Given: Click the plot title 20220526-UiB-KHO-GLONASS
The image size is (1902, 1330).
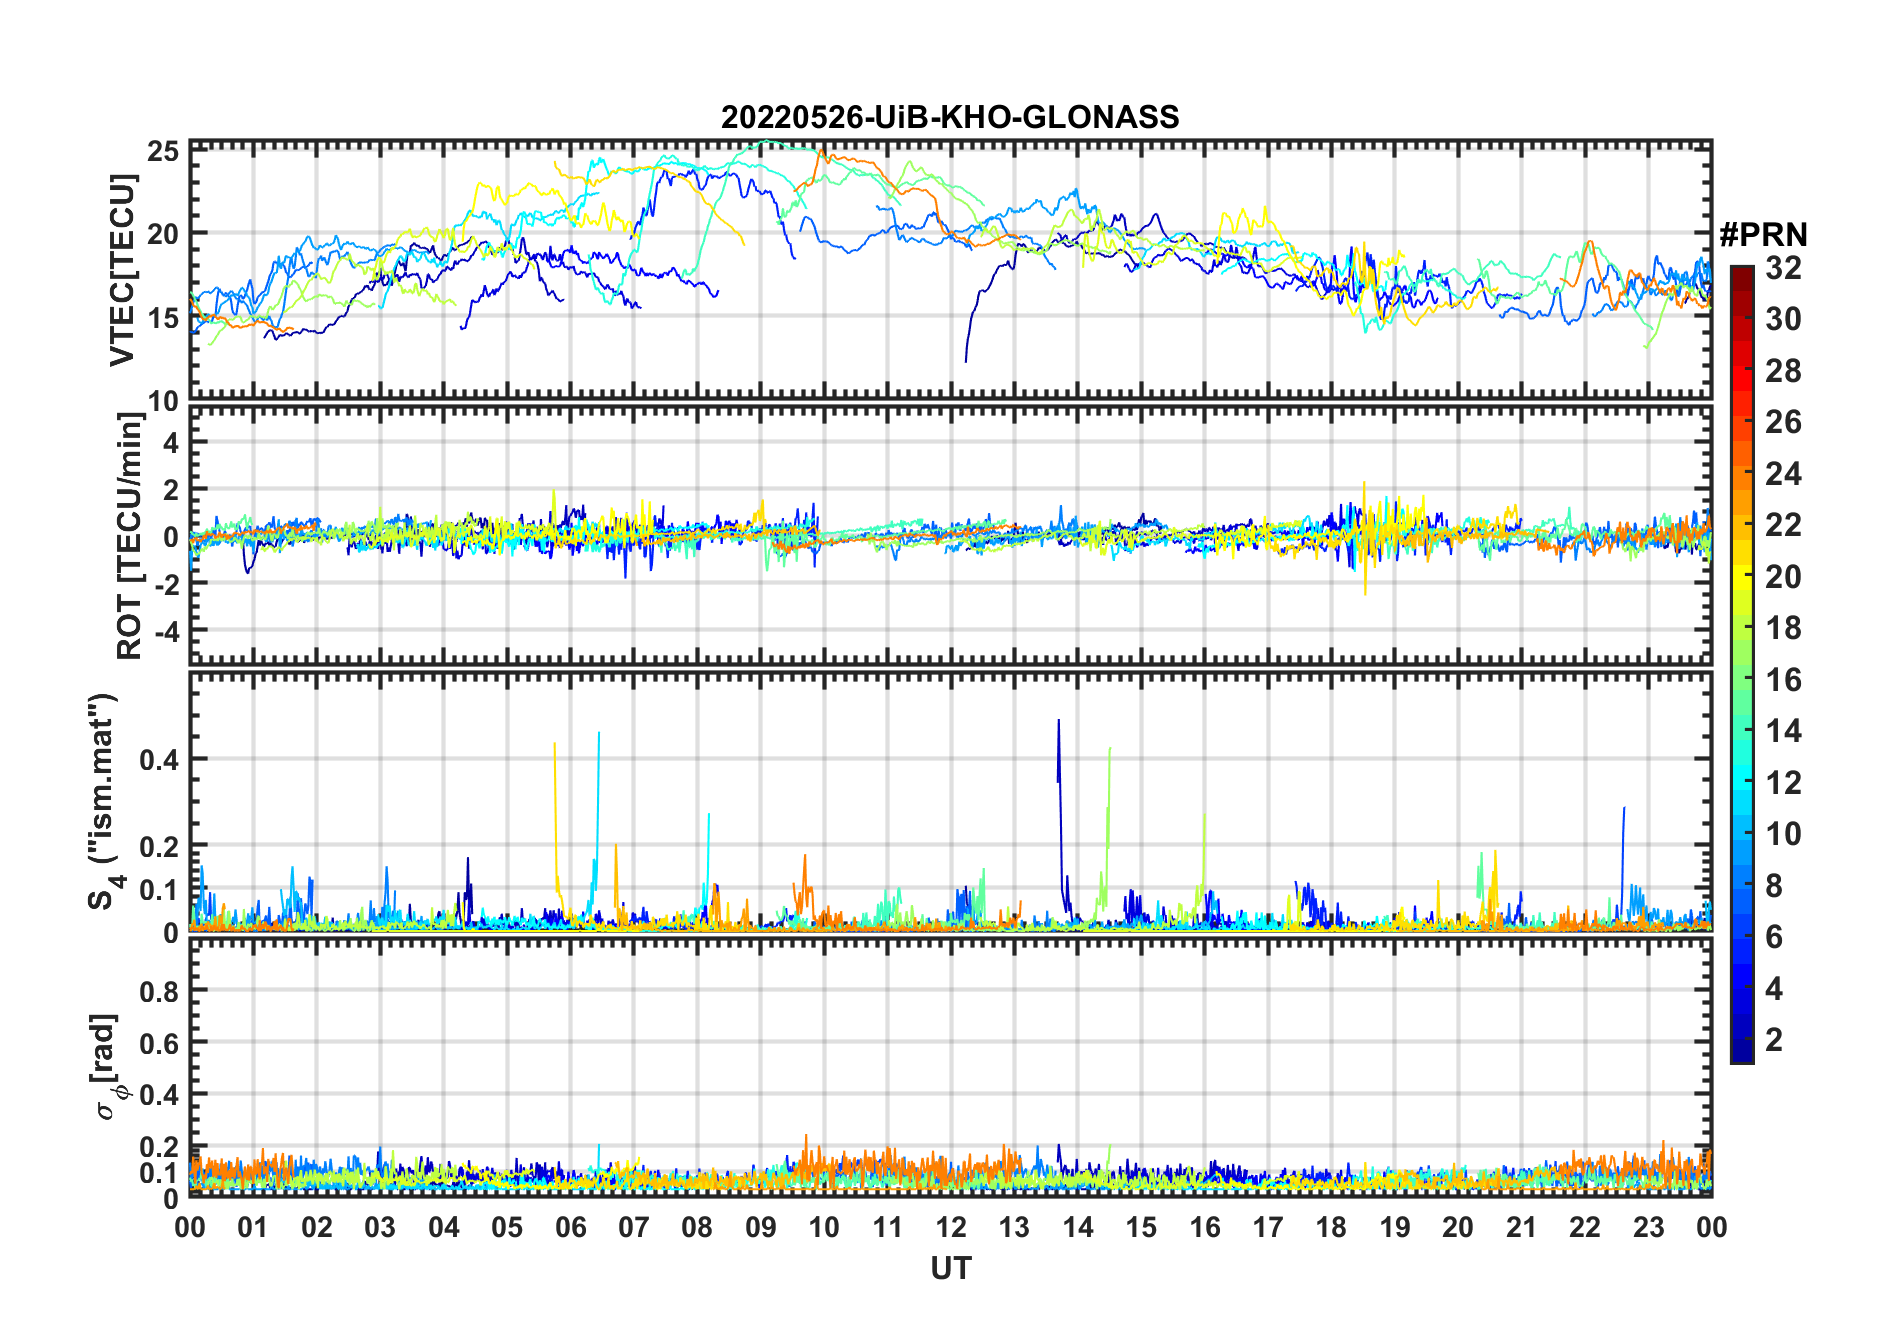Looking at the screenshot, I should pos(950,117).
